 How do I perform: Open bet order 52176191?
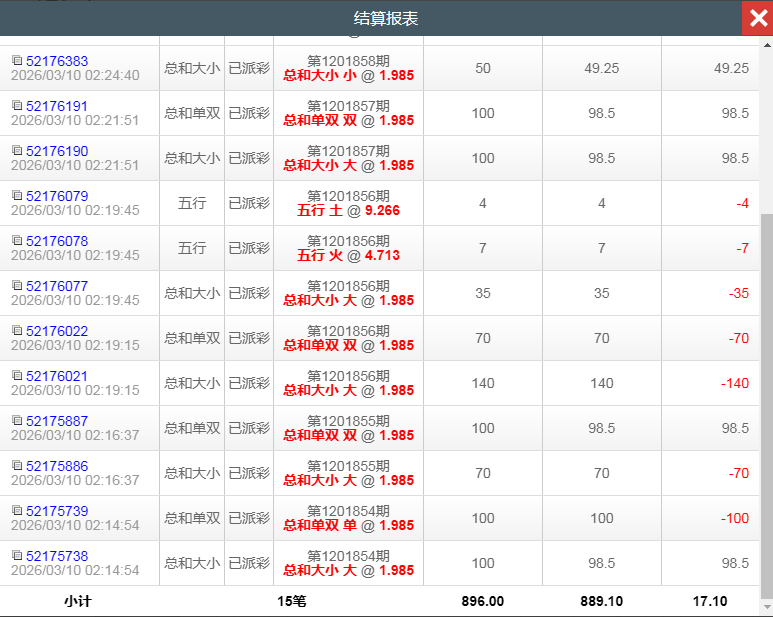57,106
